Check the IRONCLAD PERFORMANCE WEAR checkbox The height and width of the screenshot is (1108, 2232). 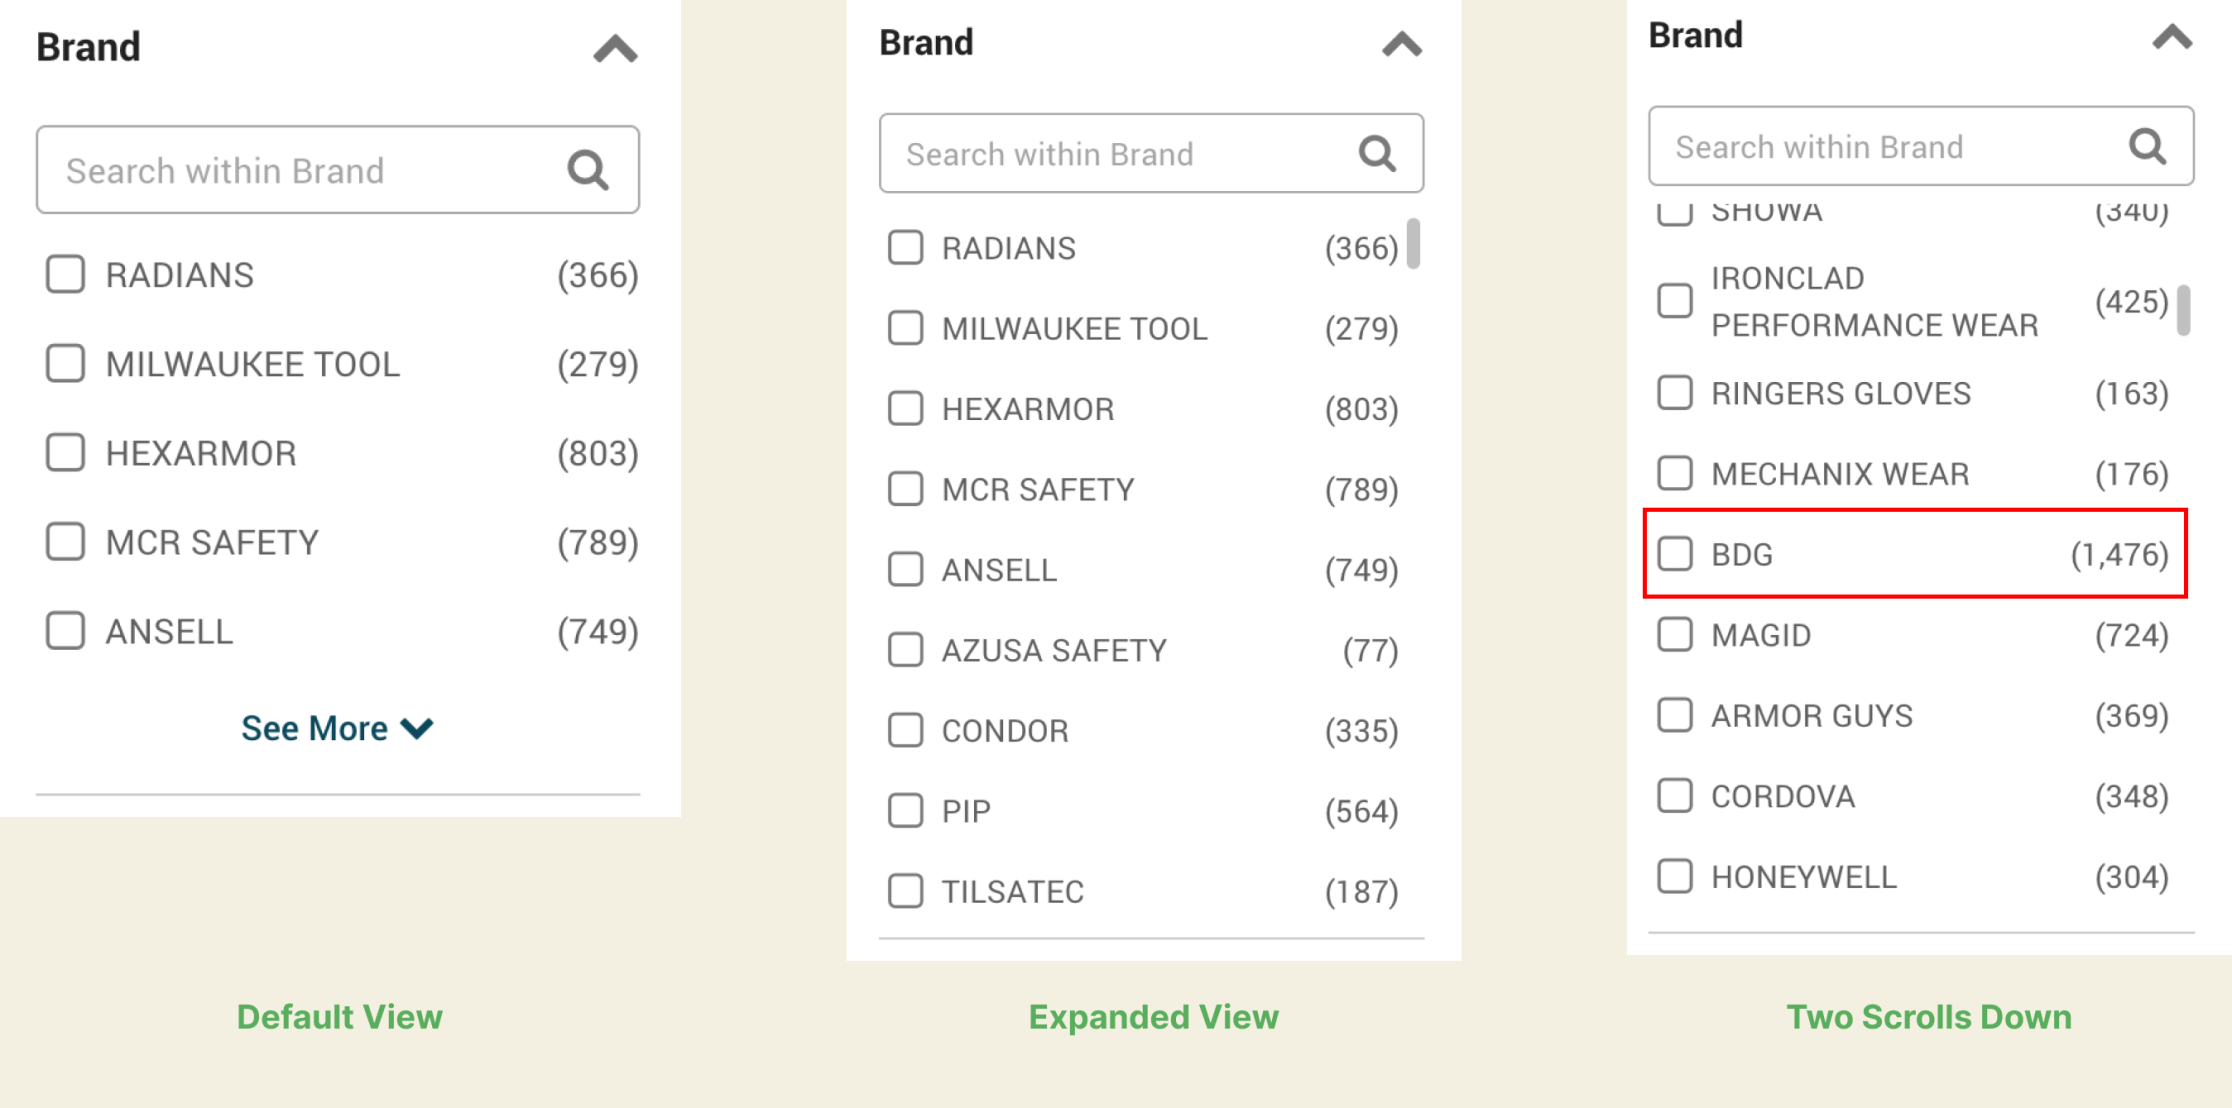(1673, 300)
